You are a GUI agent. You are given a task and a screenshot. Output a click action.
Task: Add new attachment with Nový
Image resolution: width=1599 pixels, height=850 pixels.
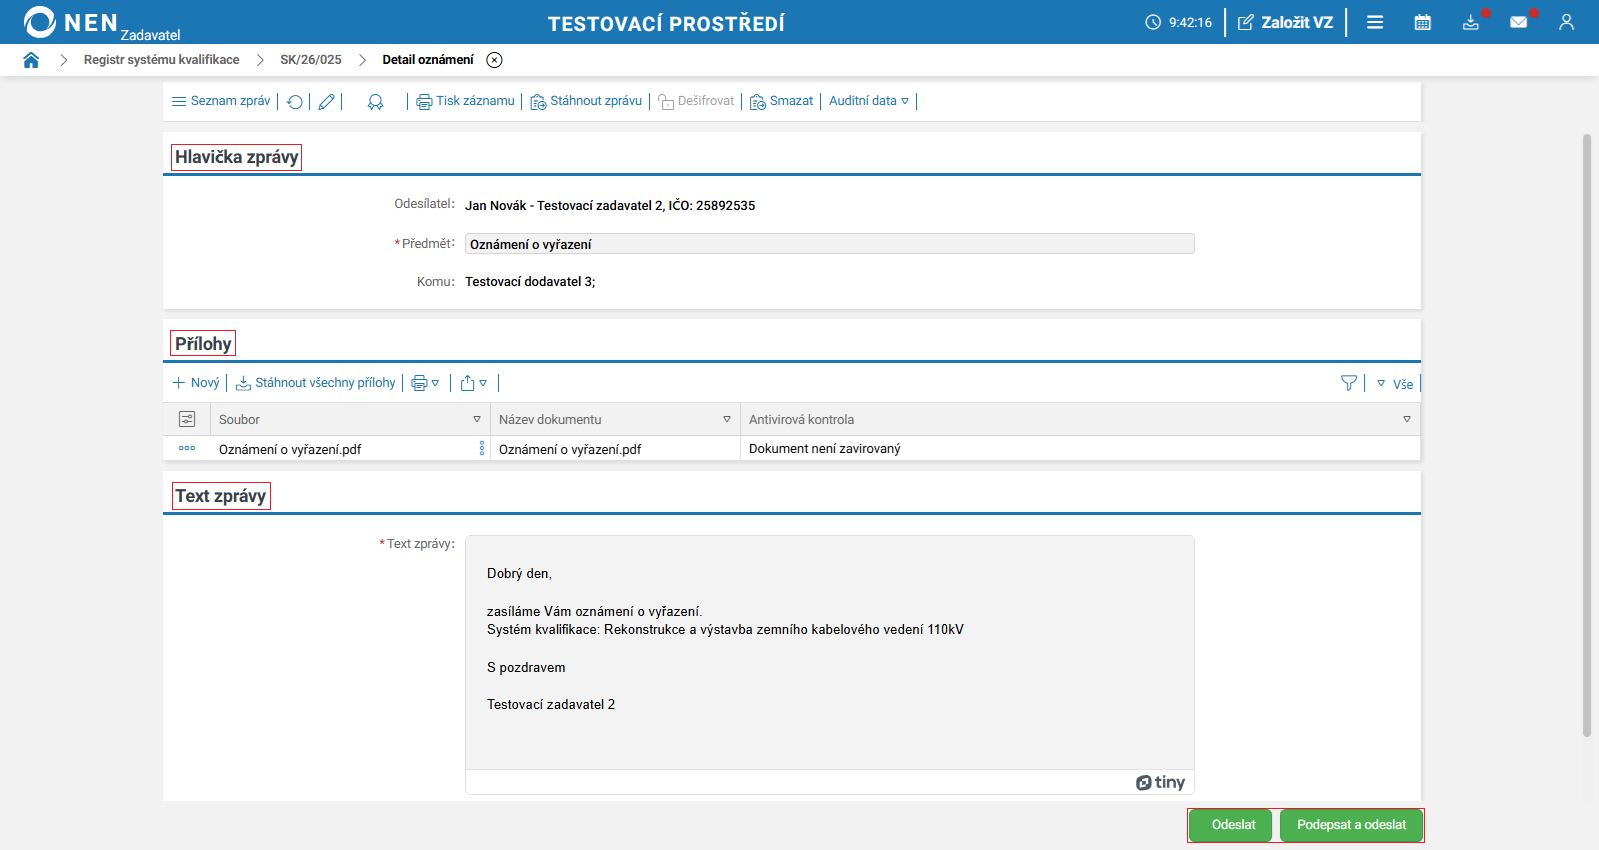pyautogui.click(x=196, y=383)
